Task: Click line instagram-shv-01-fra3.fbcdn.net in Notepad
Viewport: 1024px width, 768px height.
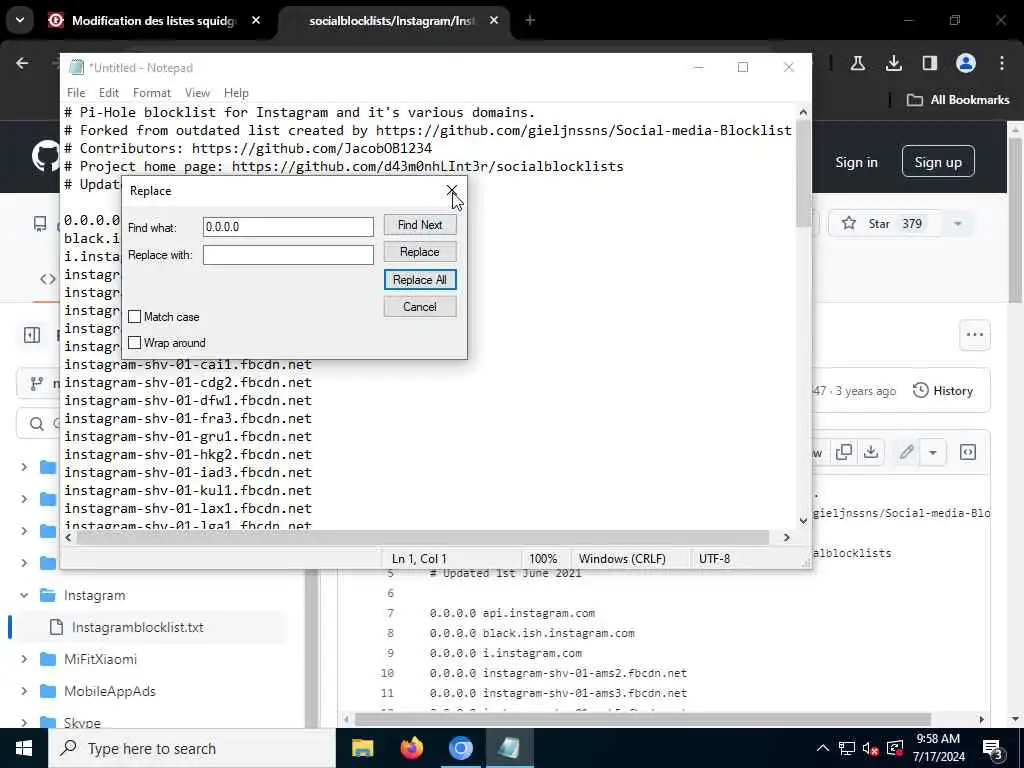Action: [x=188, y=418]
